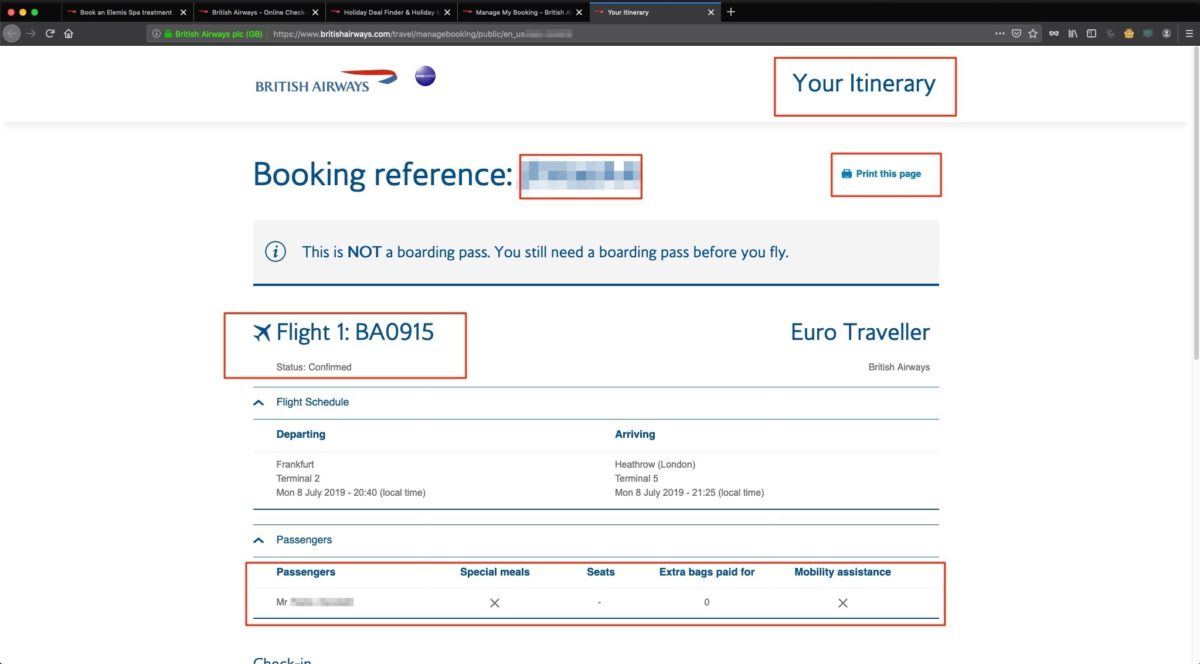1200x664 pixels.
Task: Open the Firefox account menu
Action: pos(1165,33)
